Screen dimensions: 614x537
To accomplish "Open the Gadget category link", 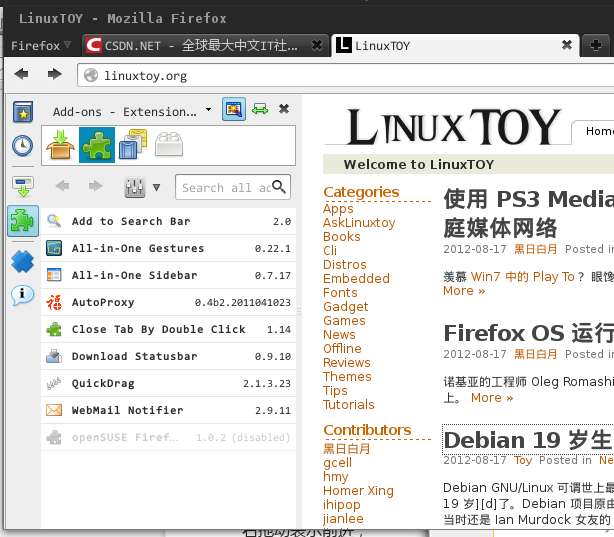I will pos(346,307).
